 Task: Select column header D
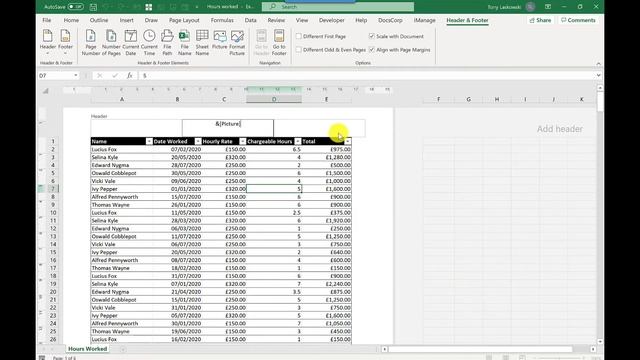[274, 99]
